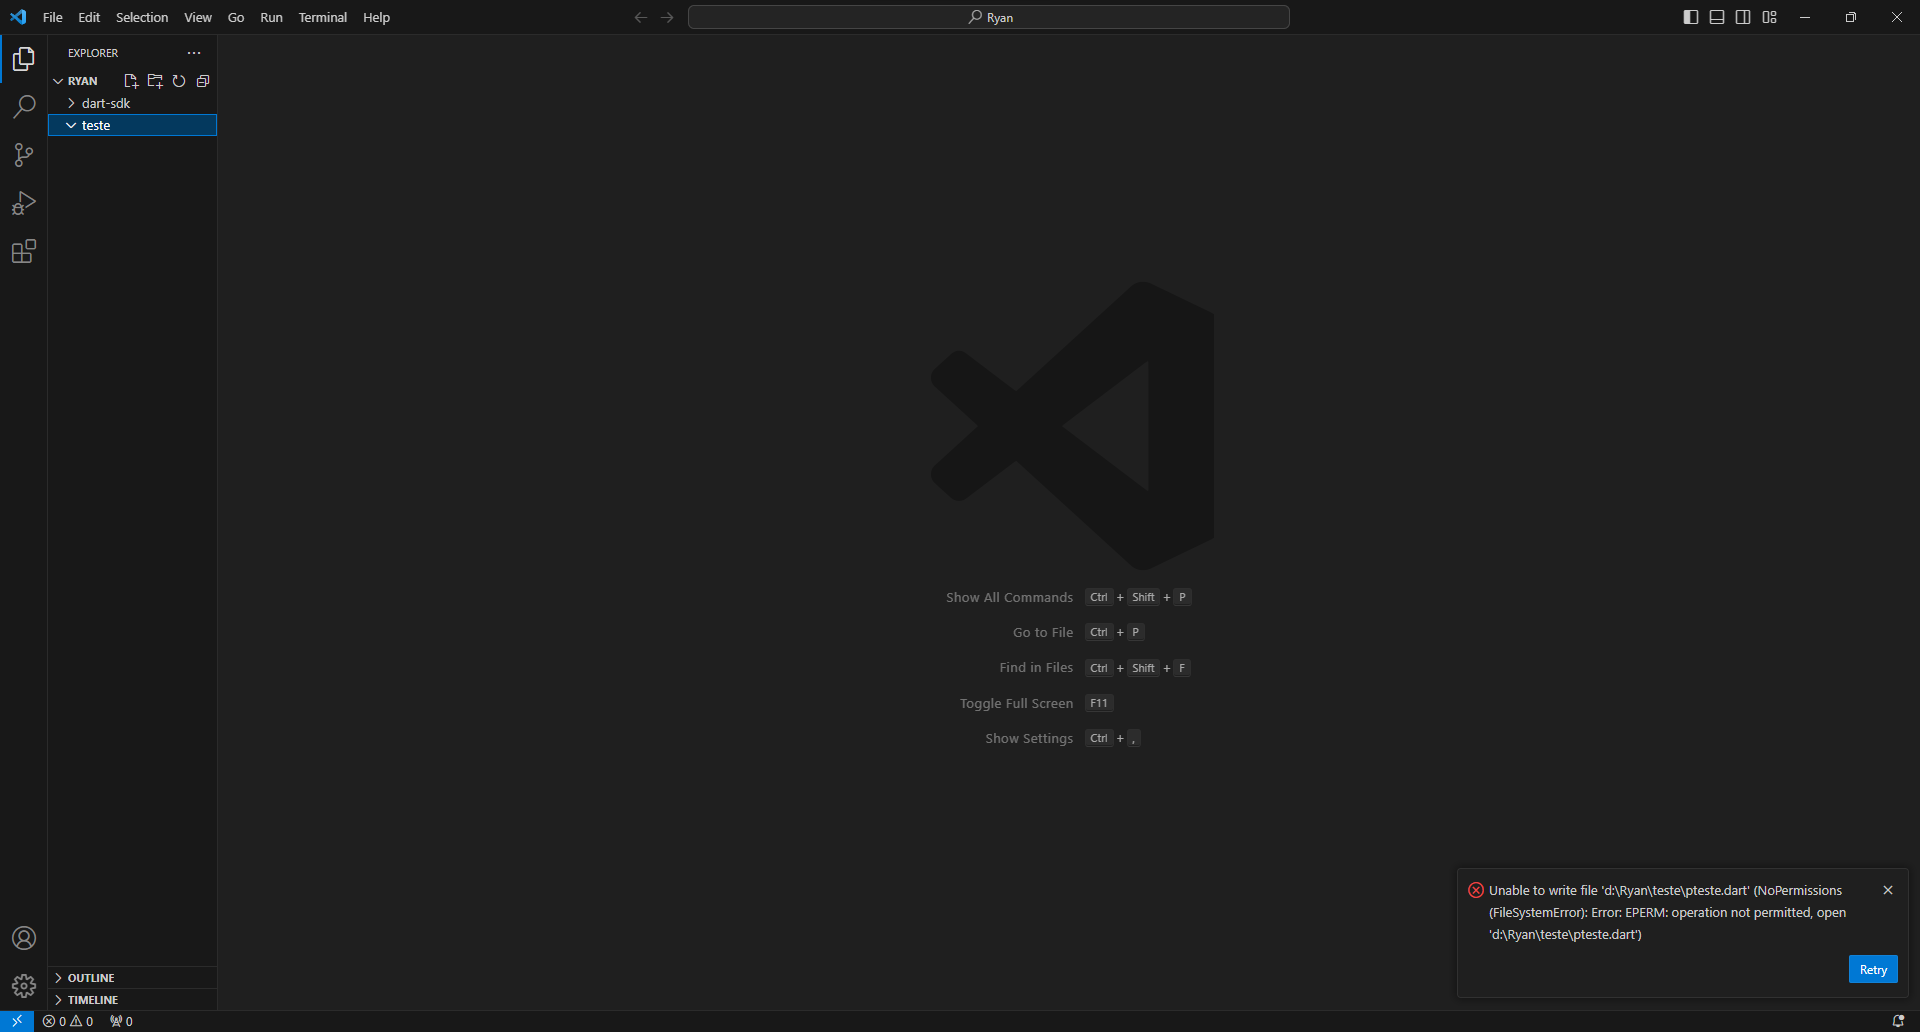Open a remote window from status bar

click(x=17, y=1021)
